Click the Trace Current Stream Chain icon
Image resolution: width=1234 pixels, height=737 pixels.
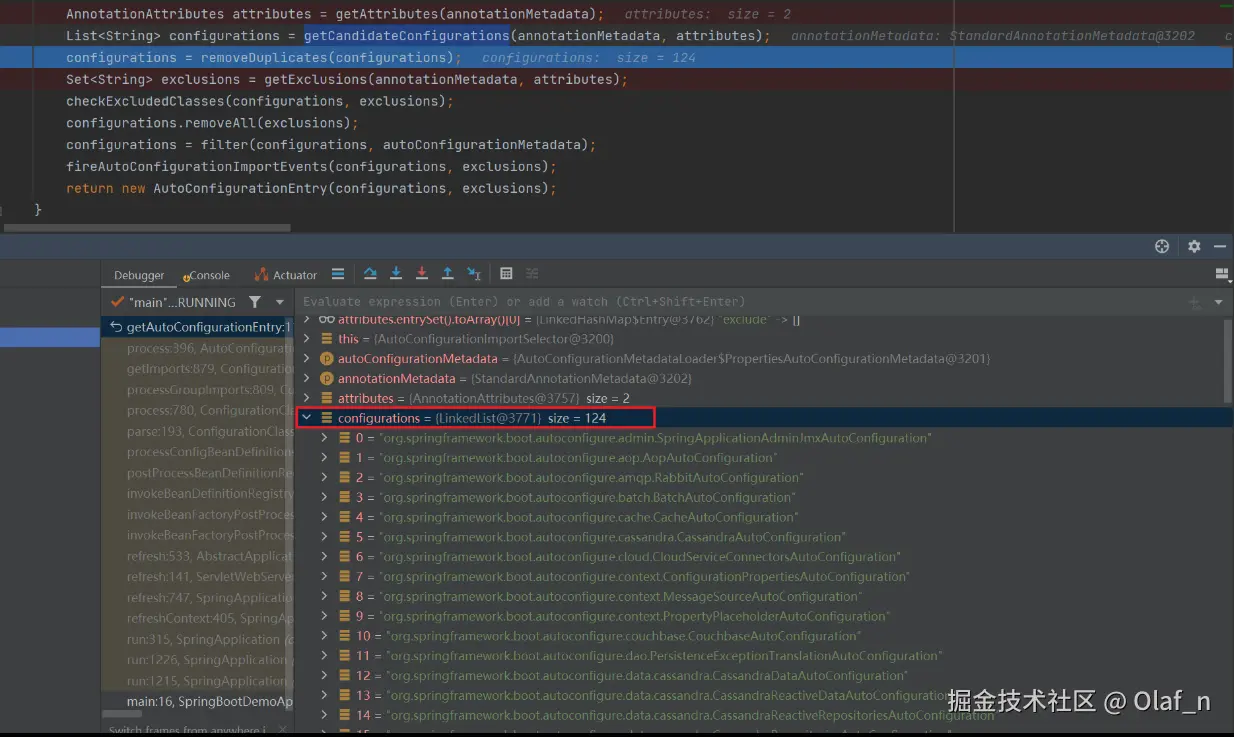point(532,274)
